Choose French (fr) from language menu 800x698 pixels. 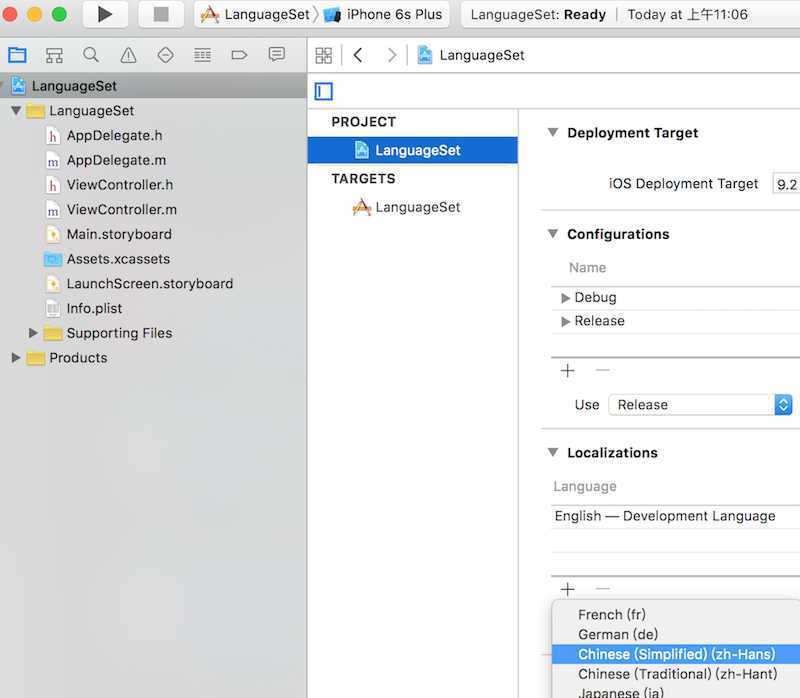click(x=676, y=614)
